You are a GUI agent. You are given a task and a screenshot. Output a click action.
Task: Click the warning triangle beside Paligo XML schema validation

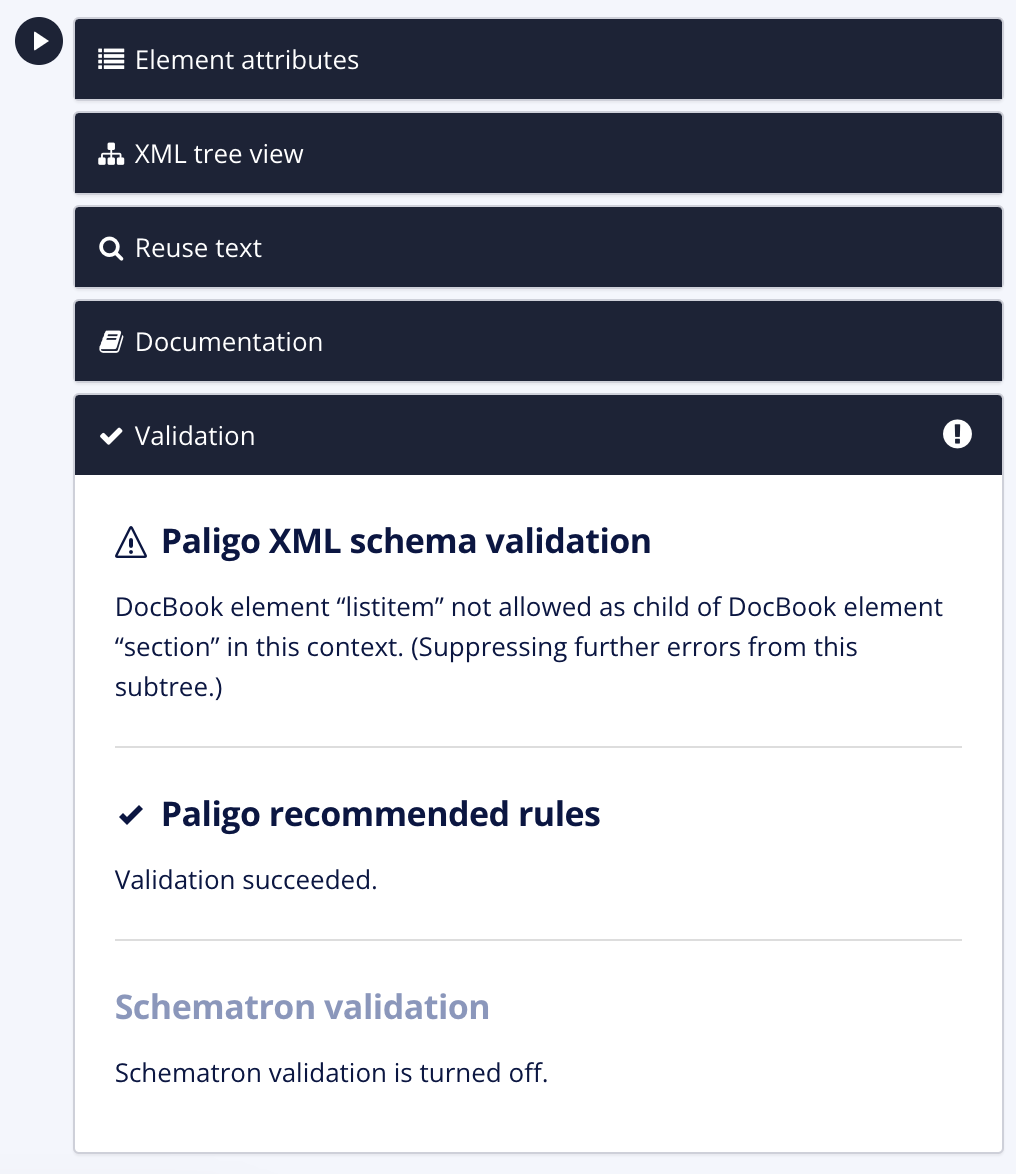[129, 541]
